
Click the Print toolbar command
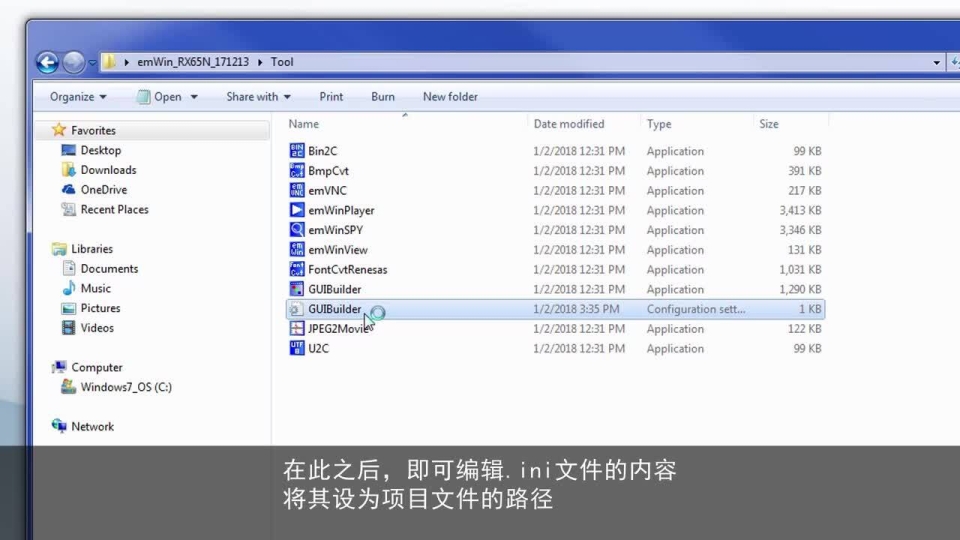331,97
